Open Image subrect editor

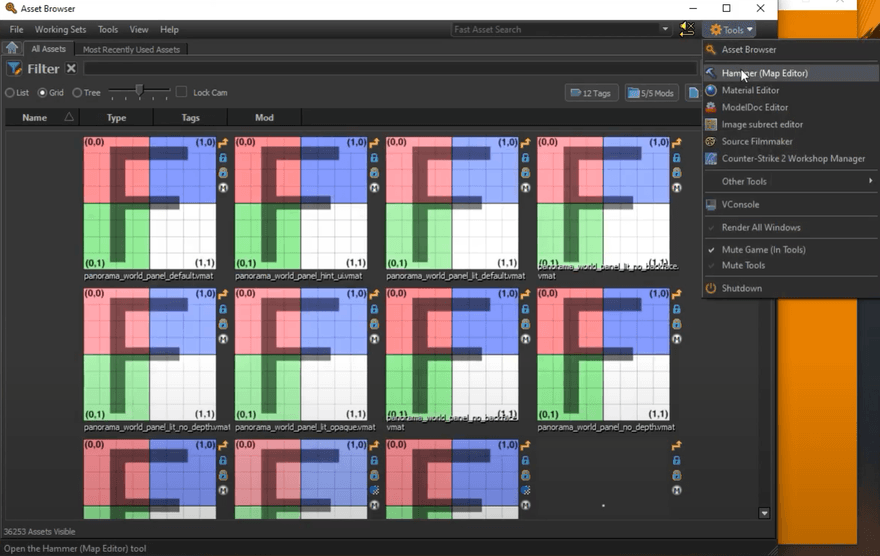[762, 124]
